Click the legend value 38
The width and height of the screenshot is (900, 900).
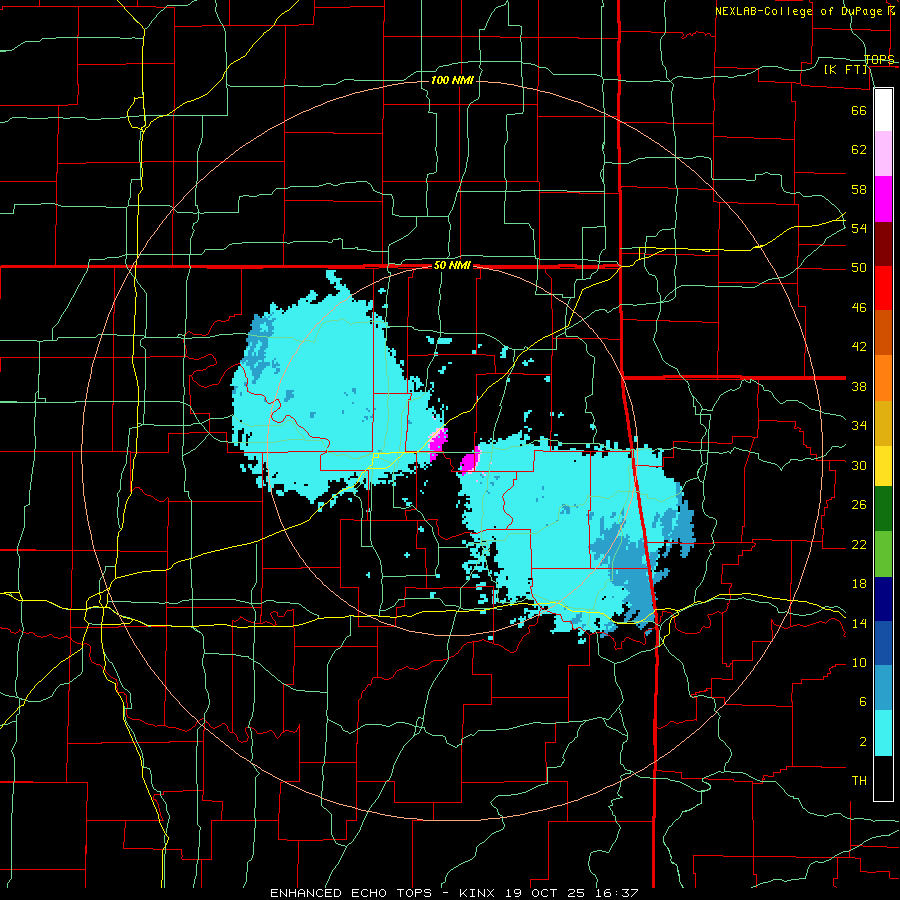pos(859,386)
